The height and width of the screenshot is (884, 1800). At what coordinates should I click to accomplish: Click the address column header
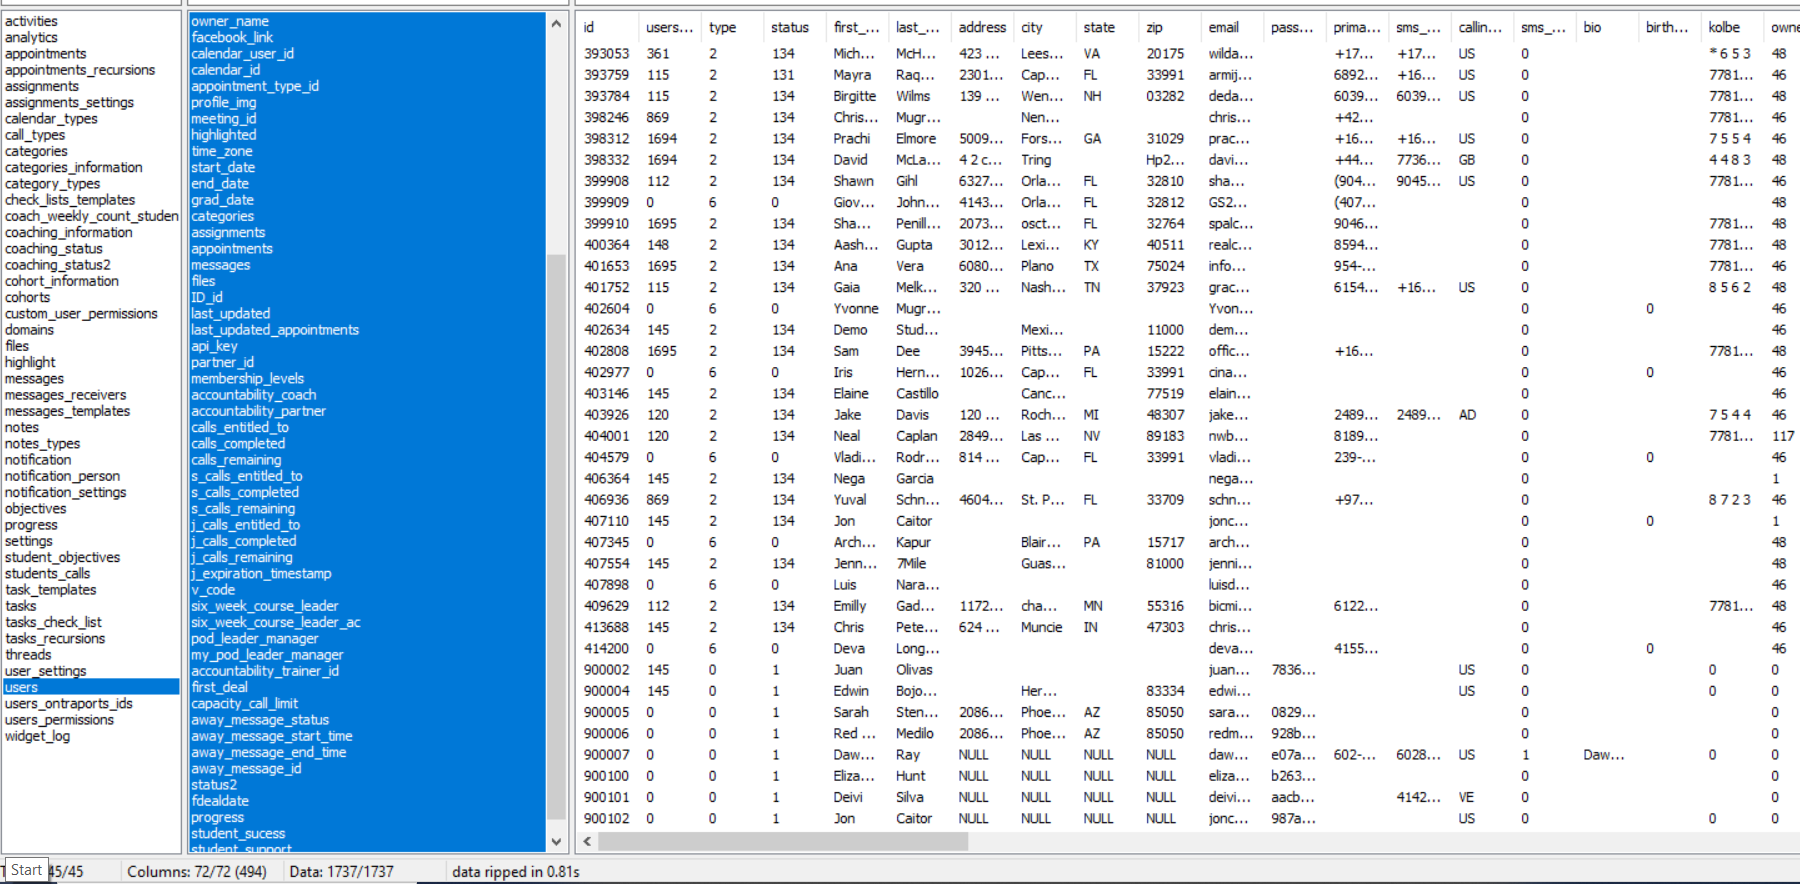click(x=982, y=27)
